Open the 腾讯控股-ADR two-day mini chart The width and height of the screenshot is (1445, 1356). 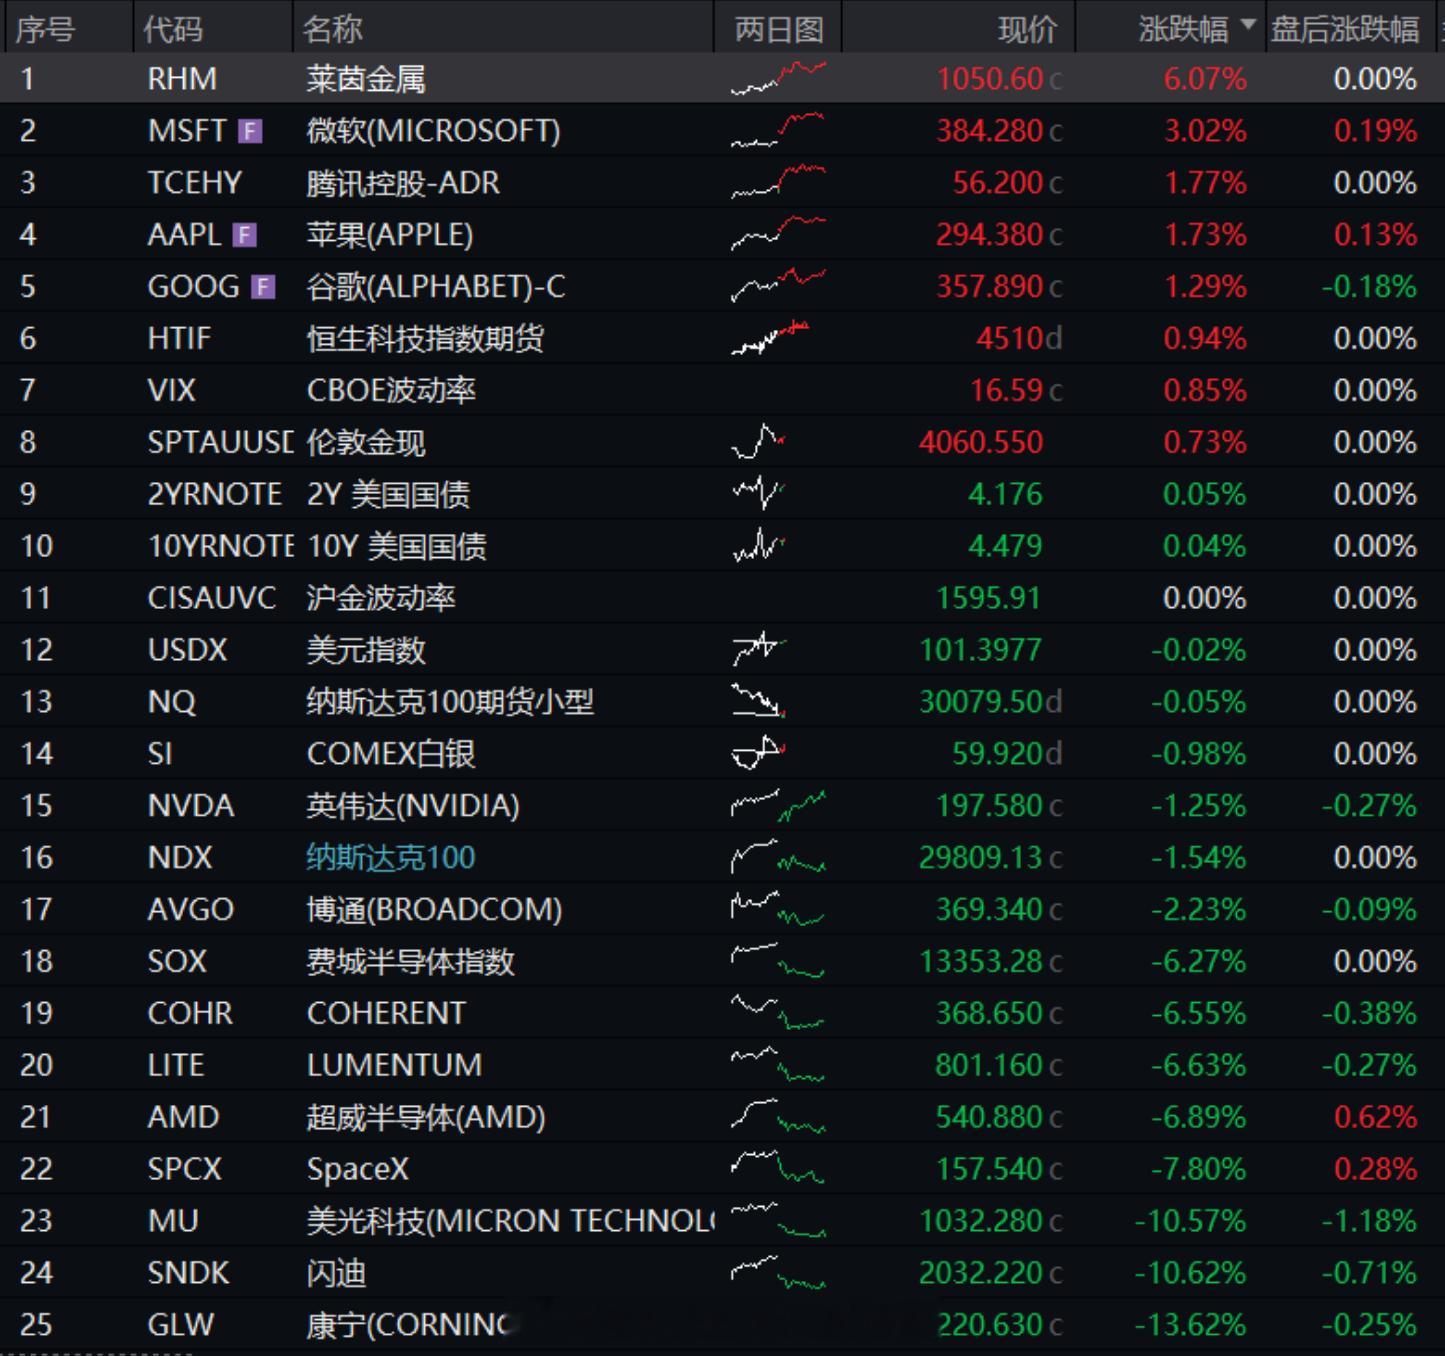coord(778,182)
